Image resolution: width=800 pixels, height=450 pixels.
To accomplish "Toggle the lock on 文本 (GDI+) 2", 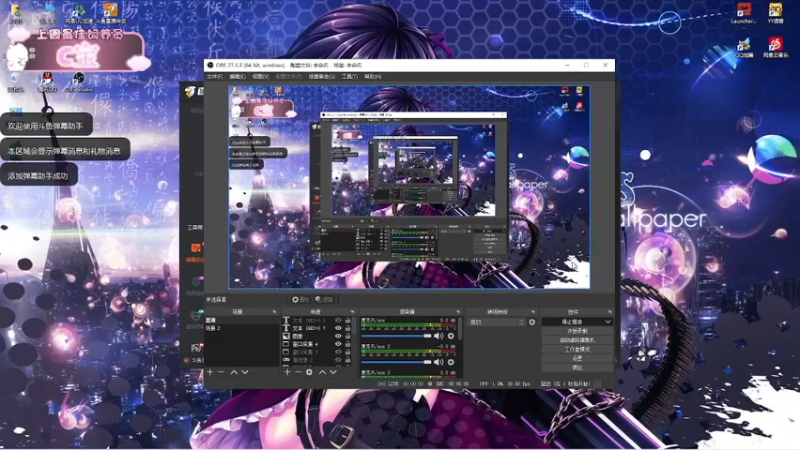I will pyautogui.click(x=348, y=320).
